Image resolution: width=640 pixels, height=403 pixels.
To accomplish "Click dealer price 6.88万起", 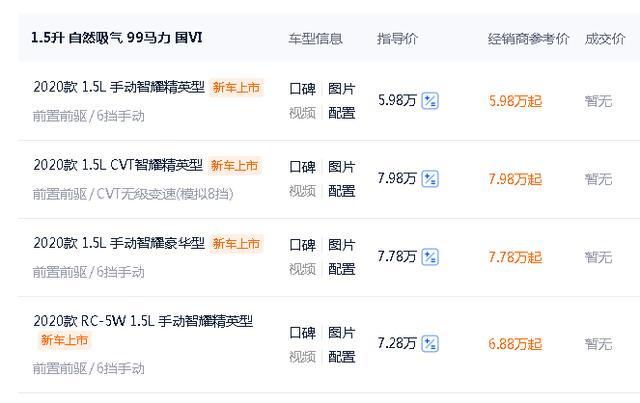I will pyautogui.click(x=515, y=344).
